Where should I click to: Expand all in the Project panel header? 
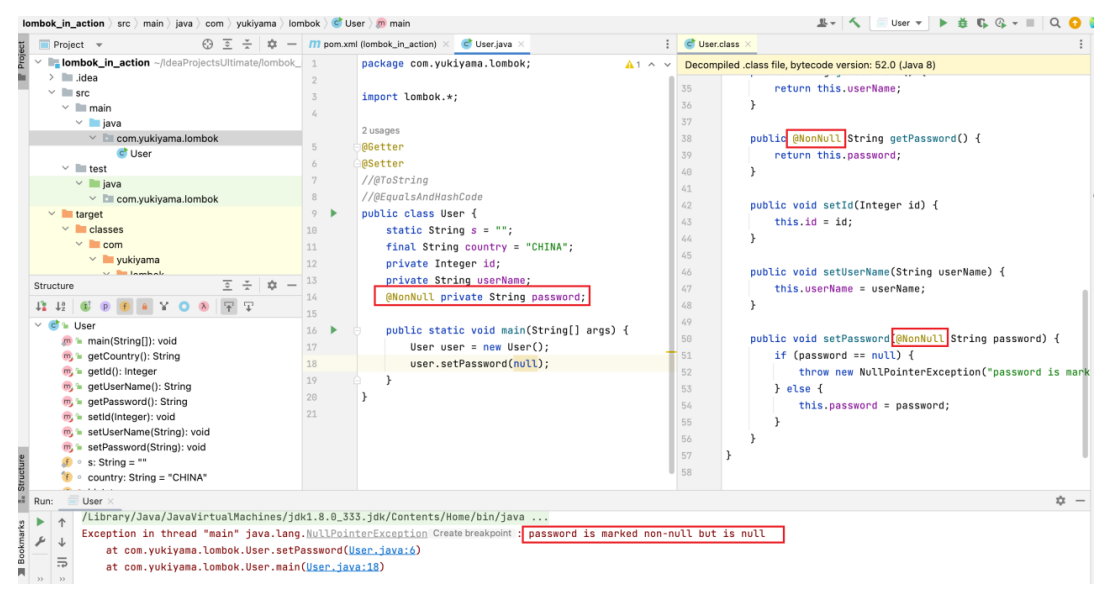coord(227,44)
